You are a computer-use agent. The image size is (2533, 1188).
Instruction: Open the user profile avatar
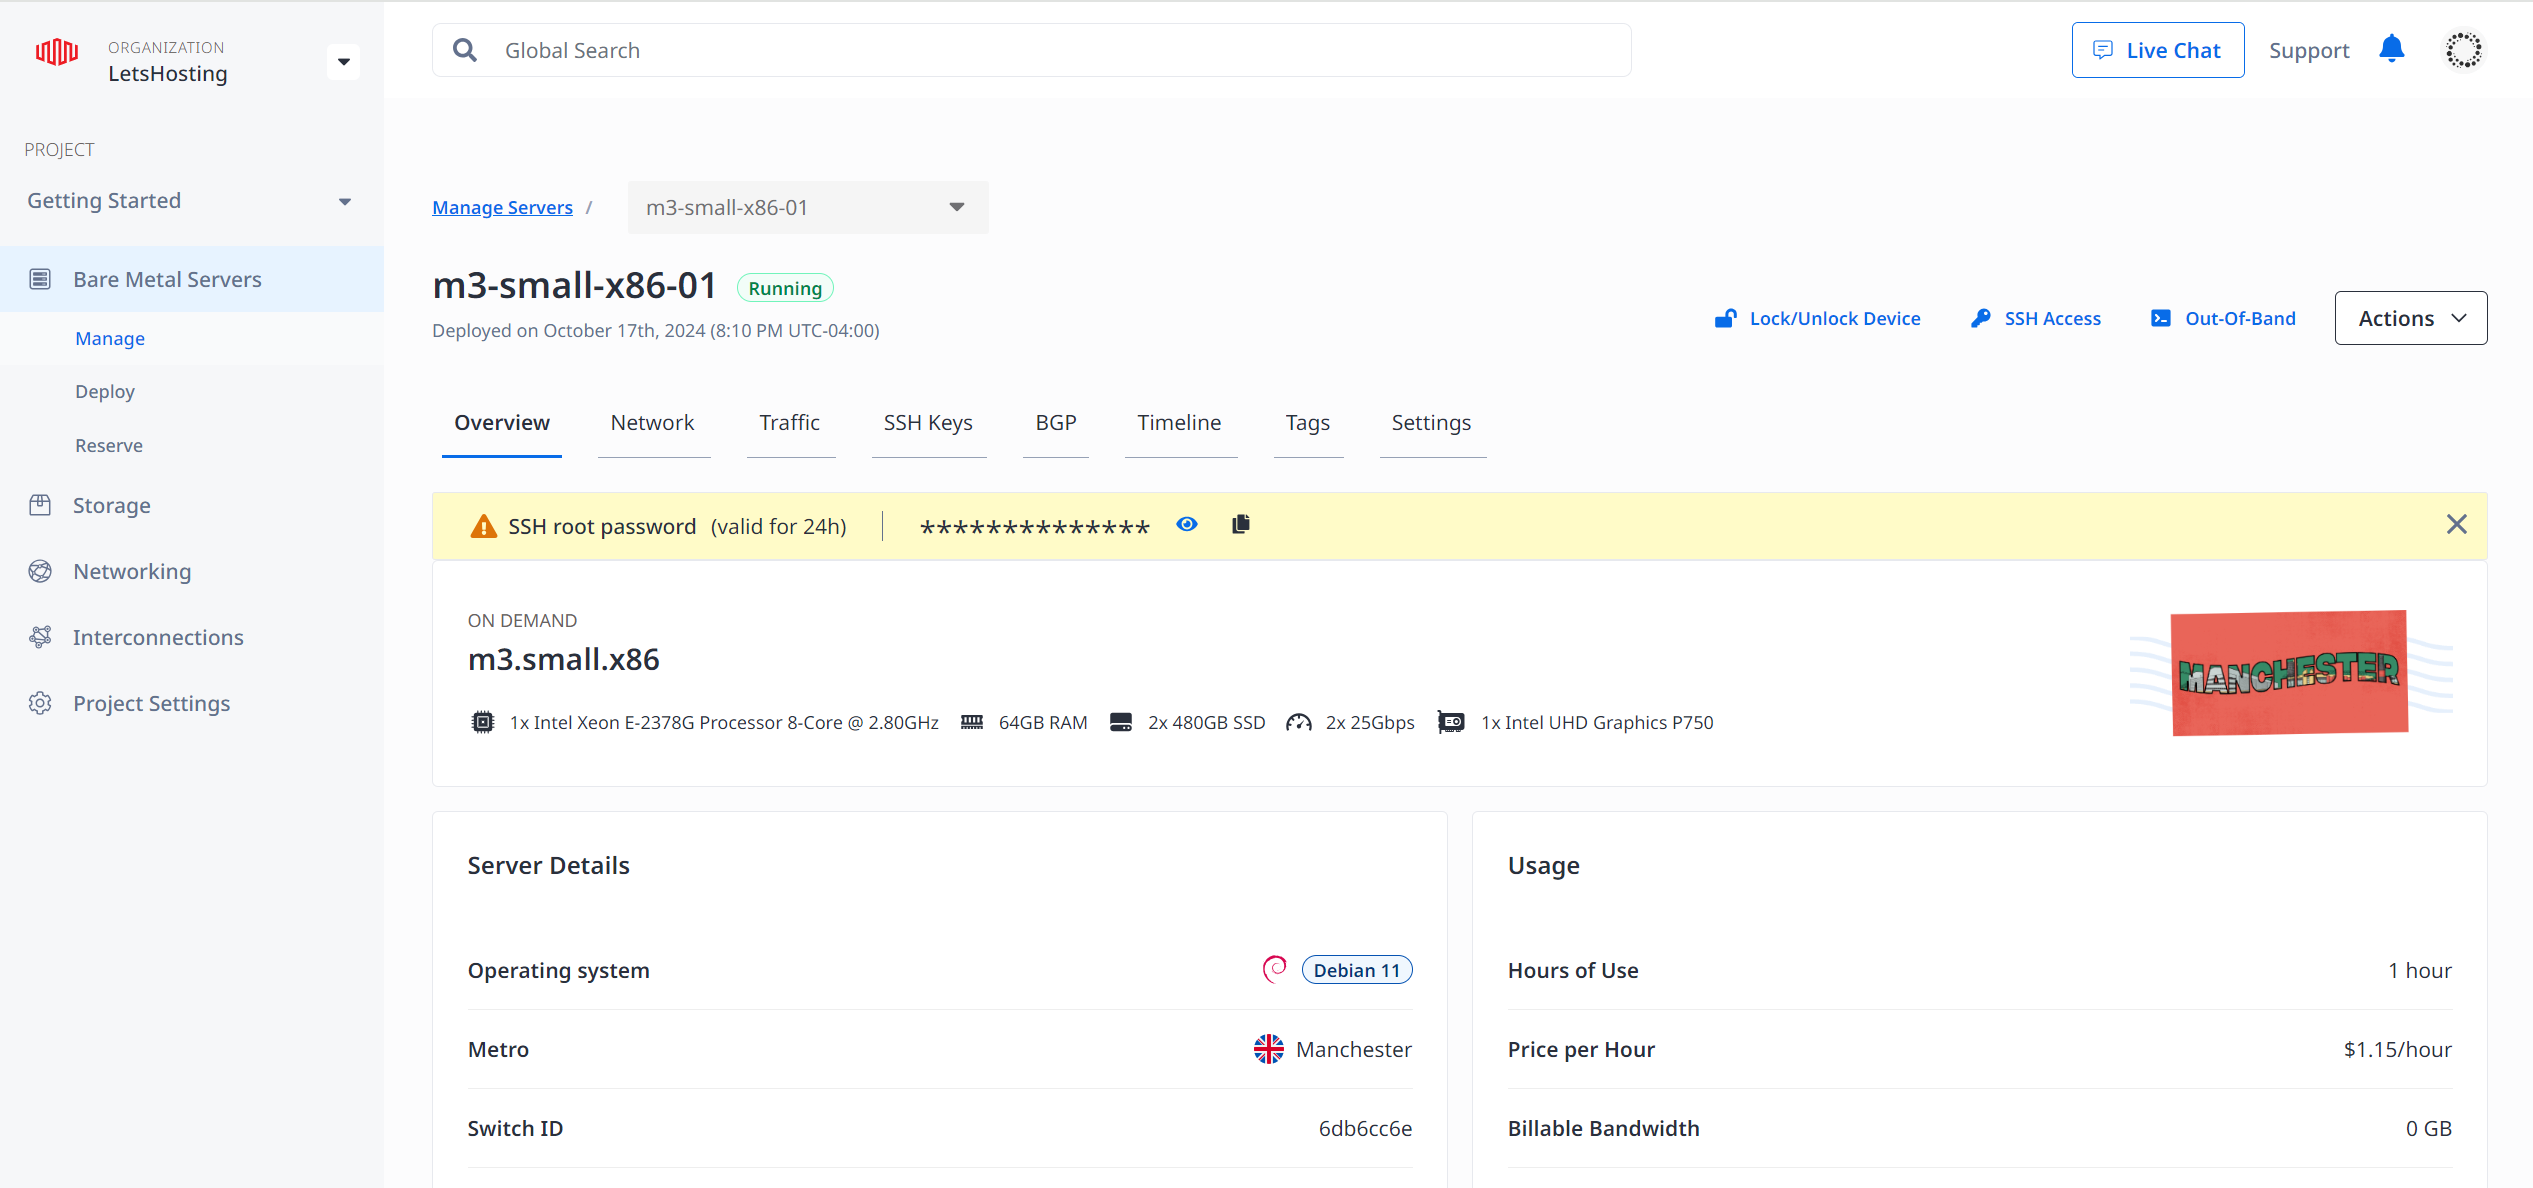click(2464, 50)
